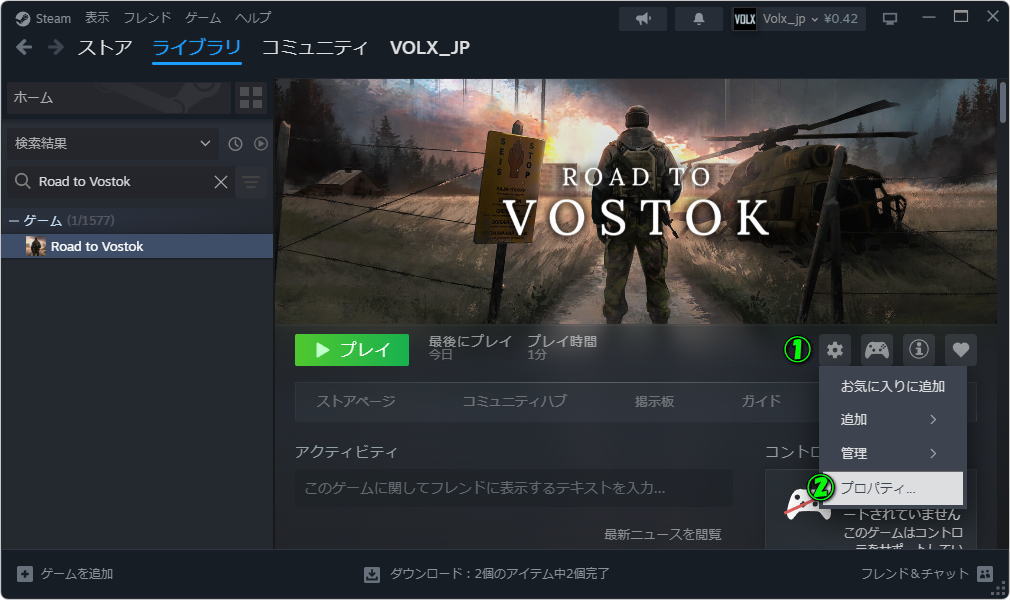Open the 検索結果 collection dropdown
The height and width of the screenshot is (600, 1010).
pyautogui.click(x=112, y=144)
